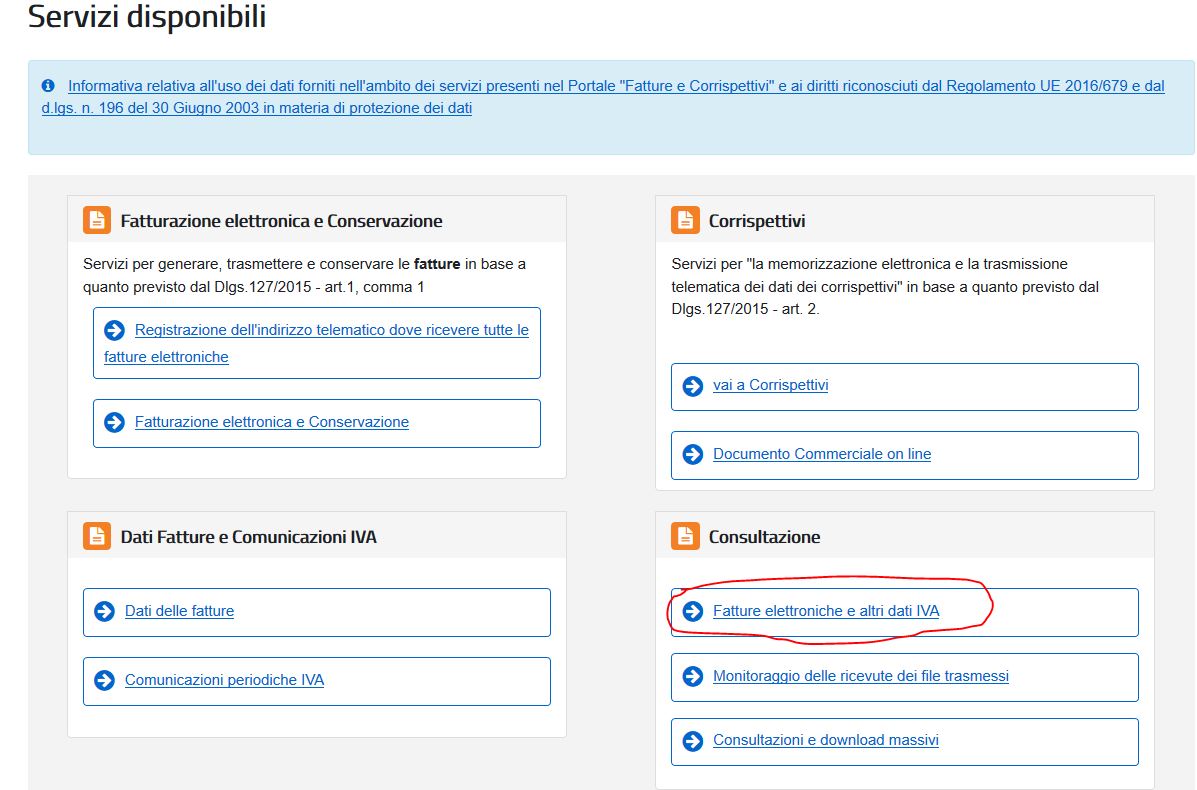The height and width of the screenshot is (790, 1197).
Task: Open Documento Commerciale on line
Action: [x=821, y=454]
